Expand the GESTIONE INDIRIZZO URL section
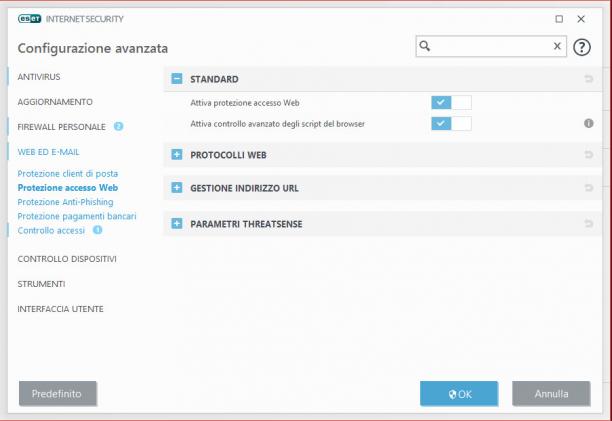 click(177, 188)
